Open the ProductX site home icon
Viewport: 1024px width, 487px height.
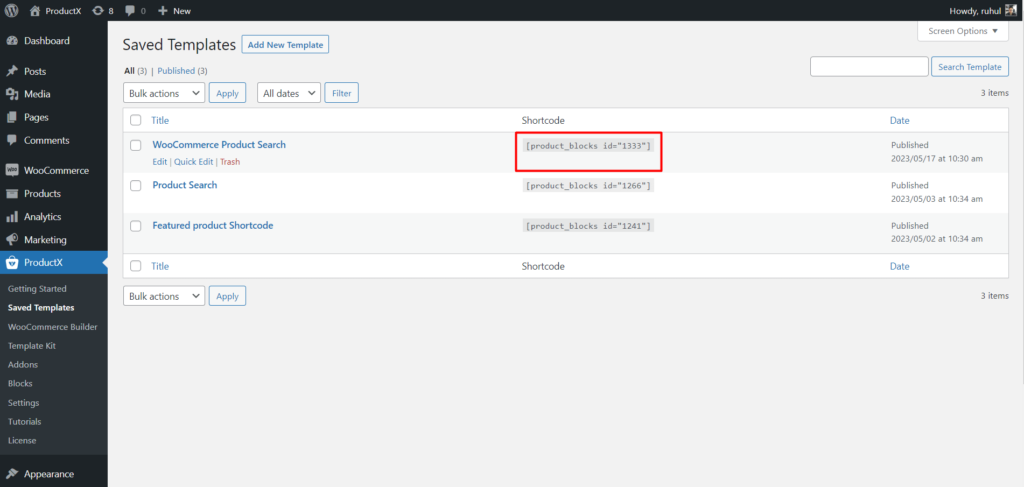coord(35,10)
